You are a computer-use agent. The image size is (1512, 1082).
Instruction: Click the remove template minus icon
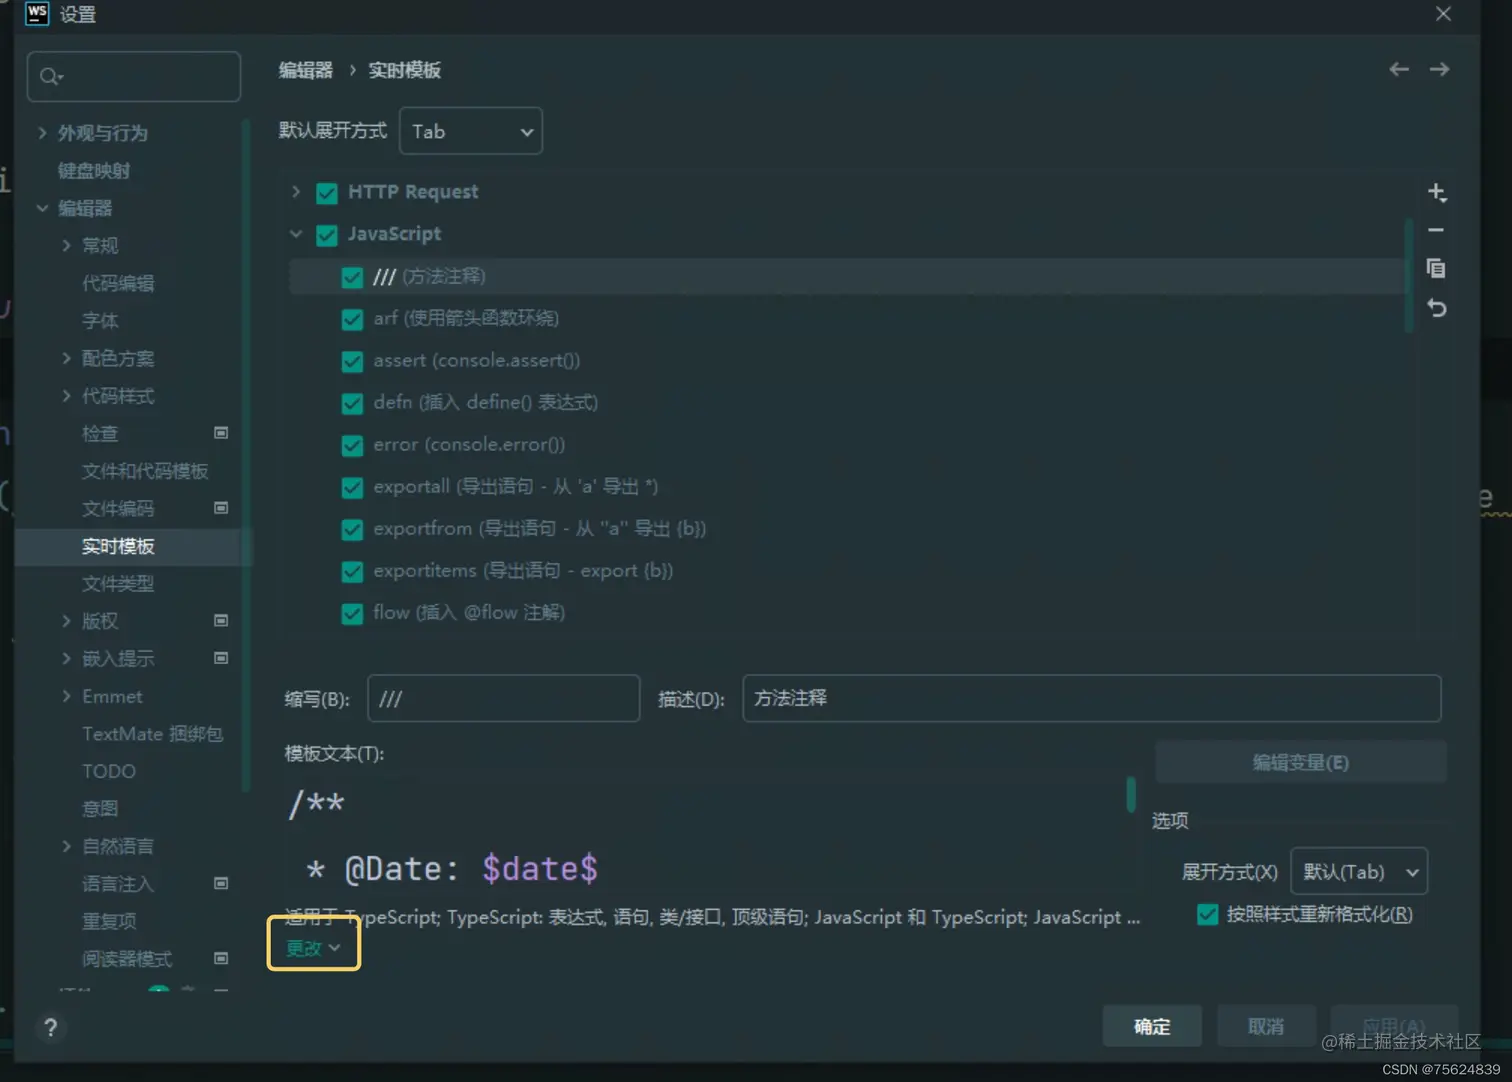pyautogui.click(x=1436, y=230)
